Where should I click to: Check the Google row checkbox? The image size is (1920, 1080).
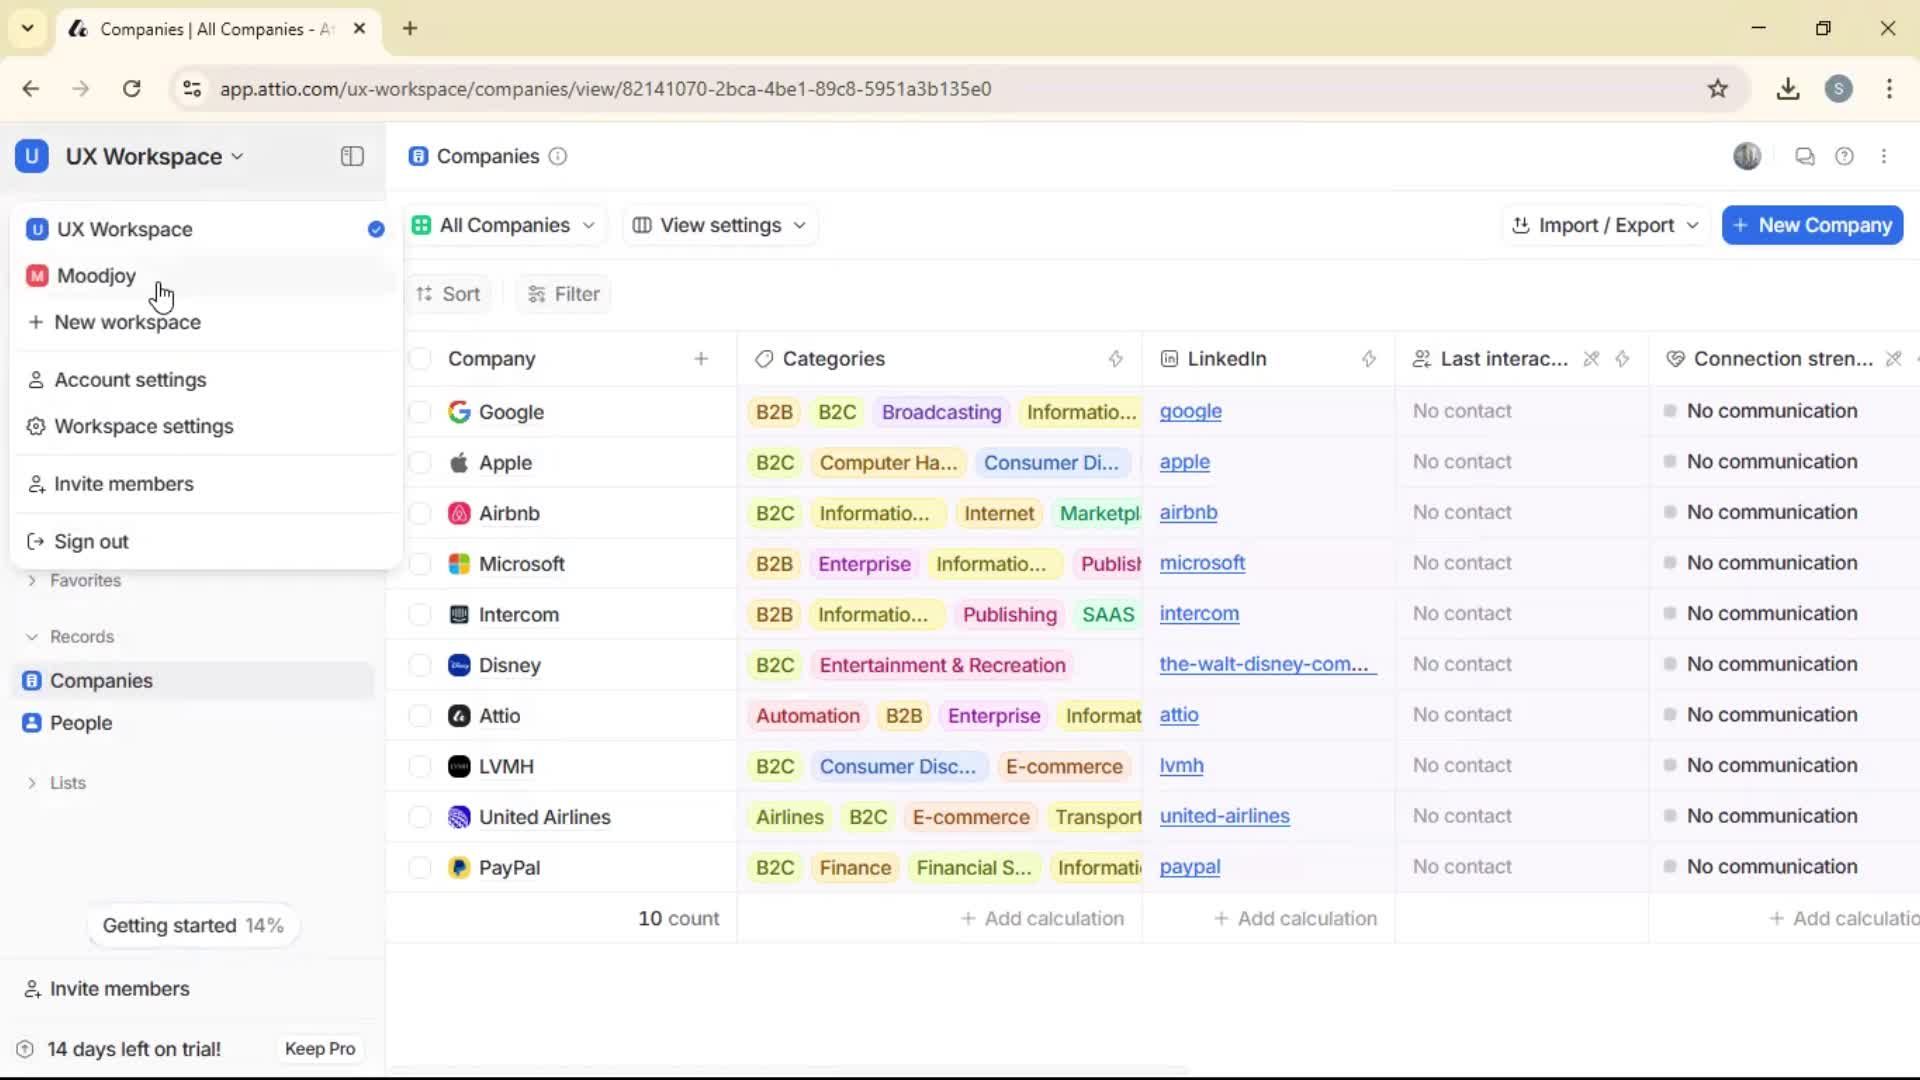pyautogui.click(x=420, y=412)
